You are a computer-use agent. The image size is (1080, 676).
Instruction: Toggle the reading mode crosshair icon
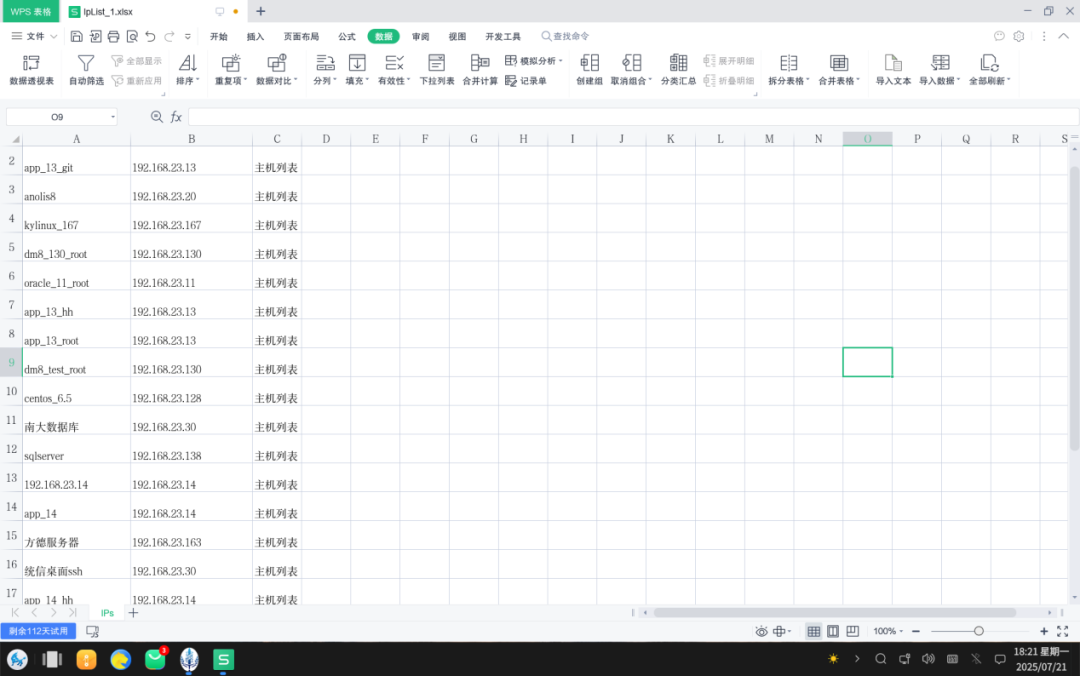click(779, 631)
